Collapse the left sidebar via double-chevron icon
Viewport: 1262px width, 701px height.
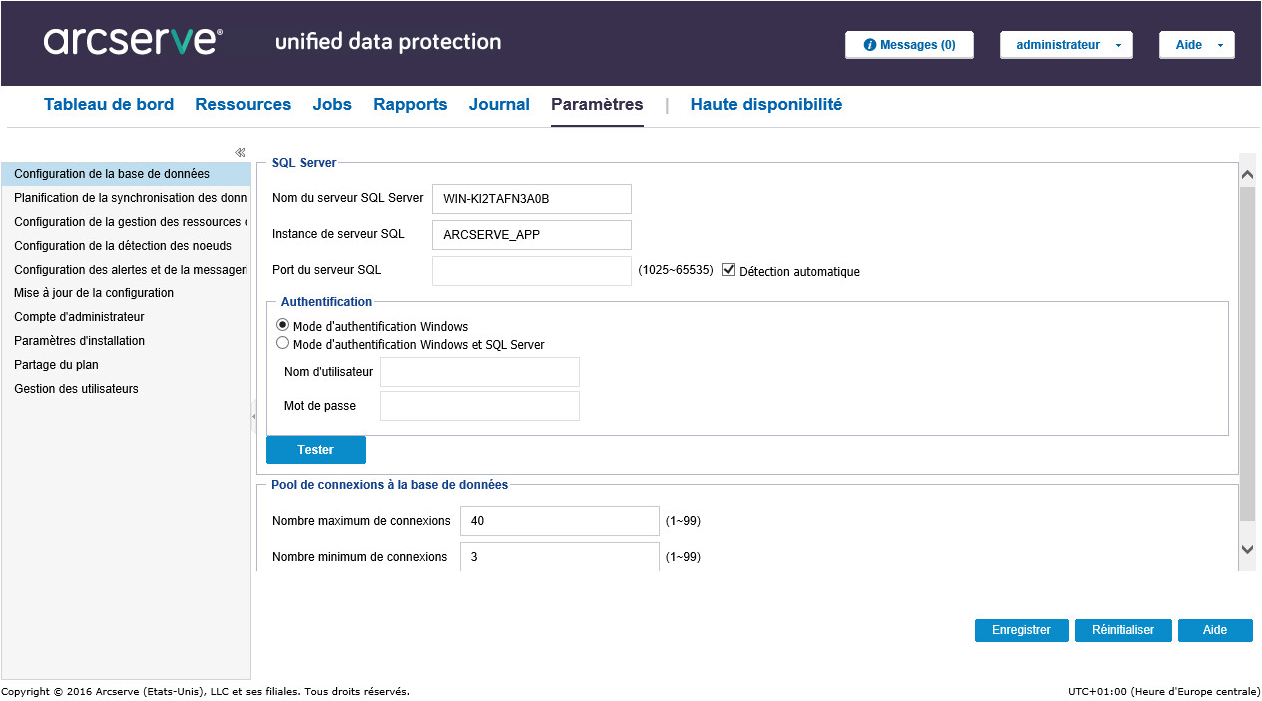pos(240,152)
